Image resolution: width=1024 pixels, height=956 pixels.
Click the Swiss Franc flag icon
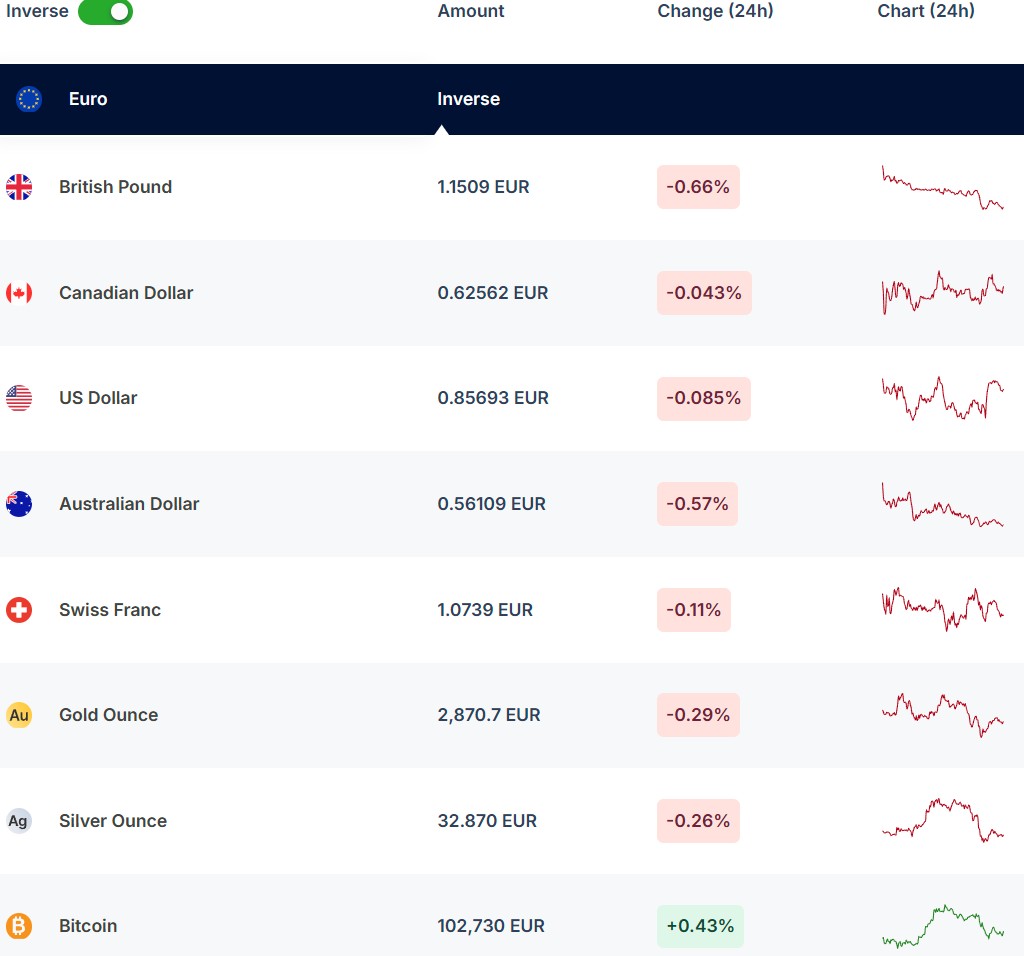pos(19,610)
